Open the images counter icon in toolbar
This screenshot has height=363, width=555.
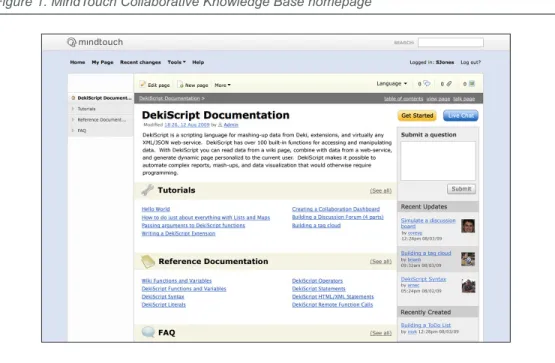tap(471, 84)
